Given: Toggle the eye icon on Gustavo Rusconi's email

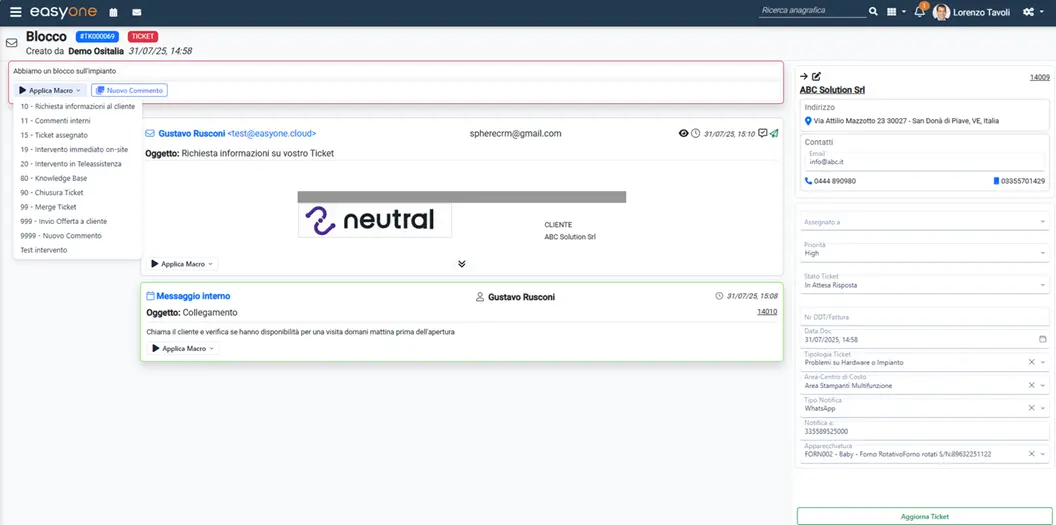Looking at the screenshot, I should 684,133.
